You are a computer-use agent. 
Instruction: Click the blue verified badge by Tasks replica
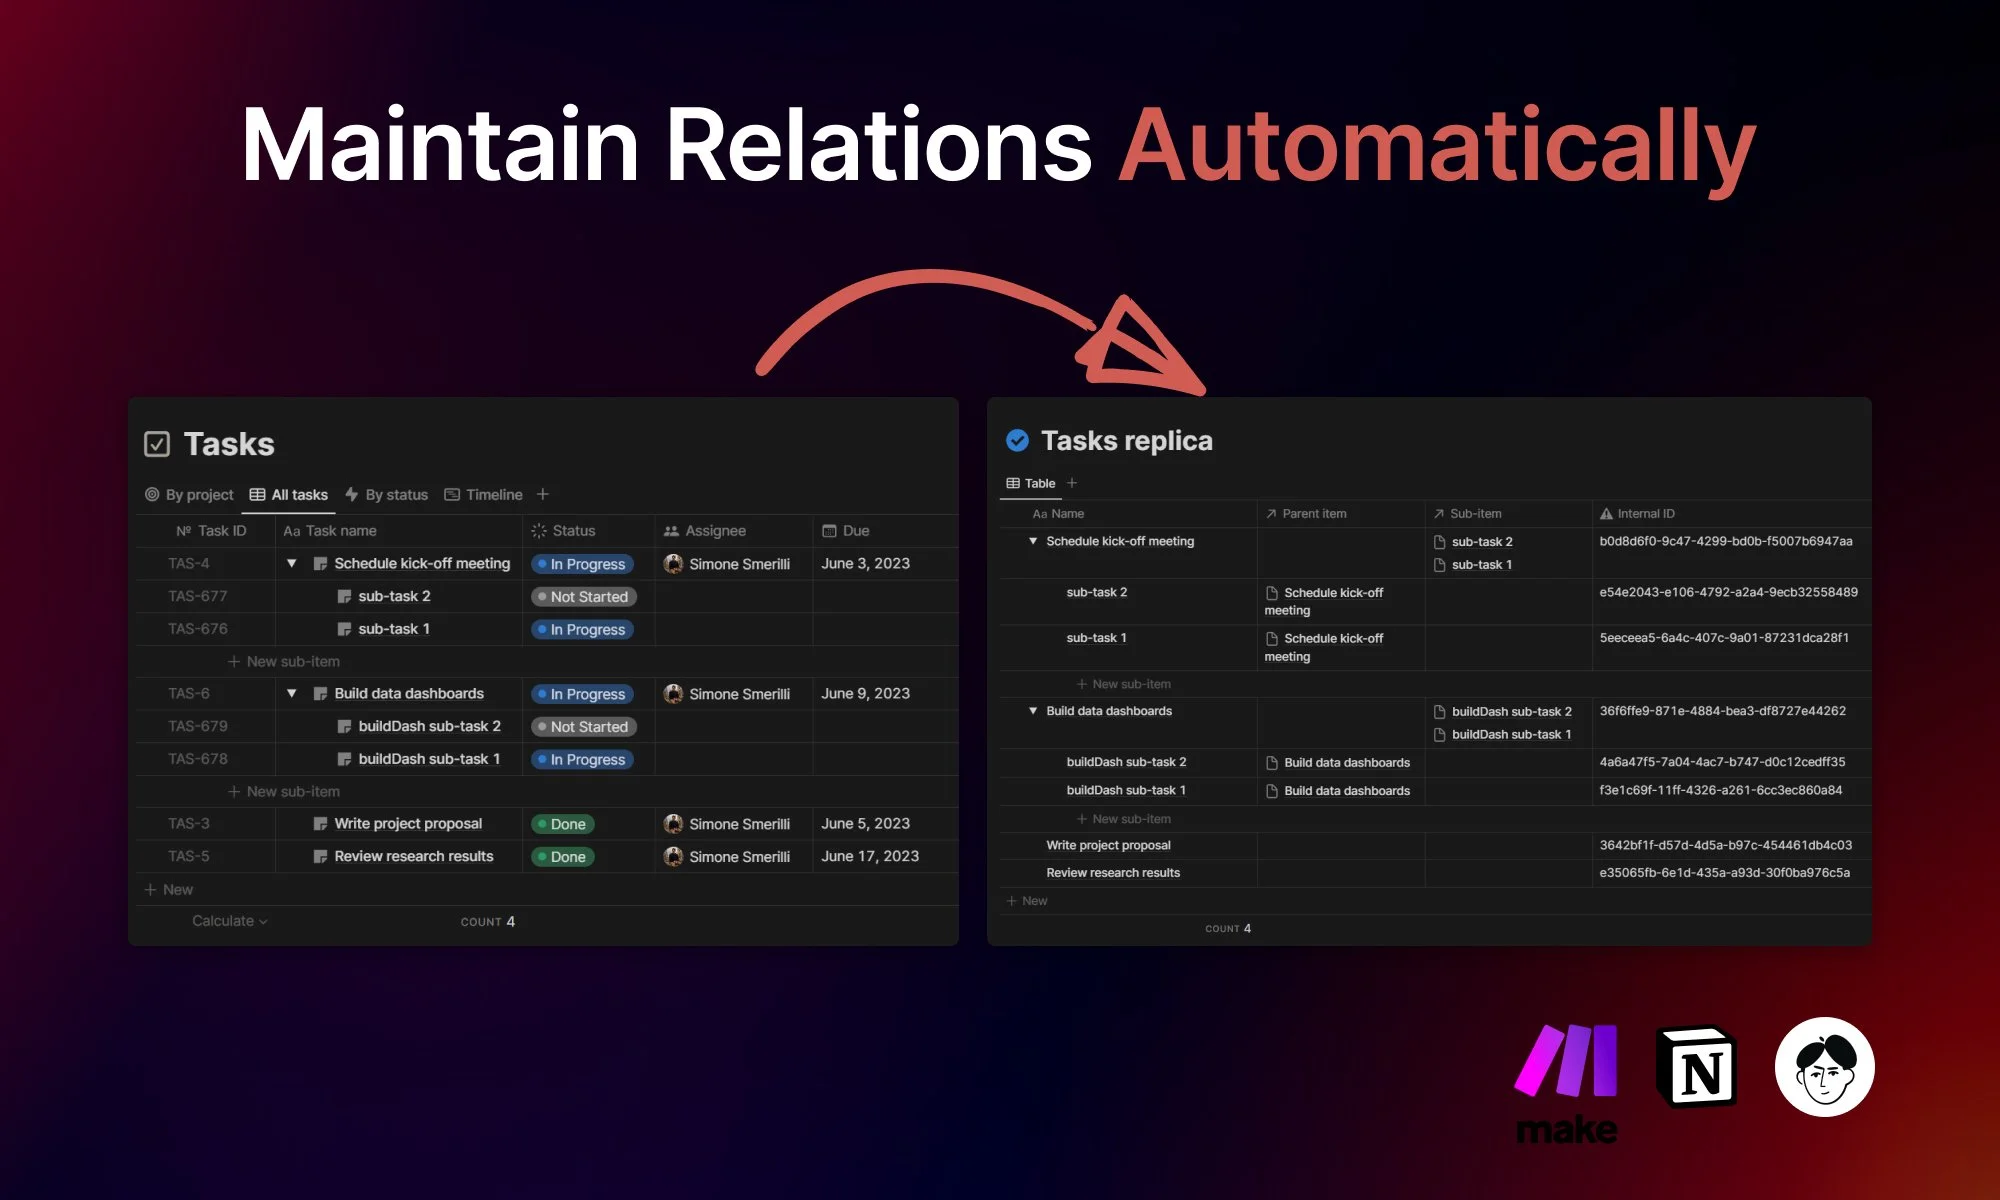coord(1017,440)
